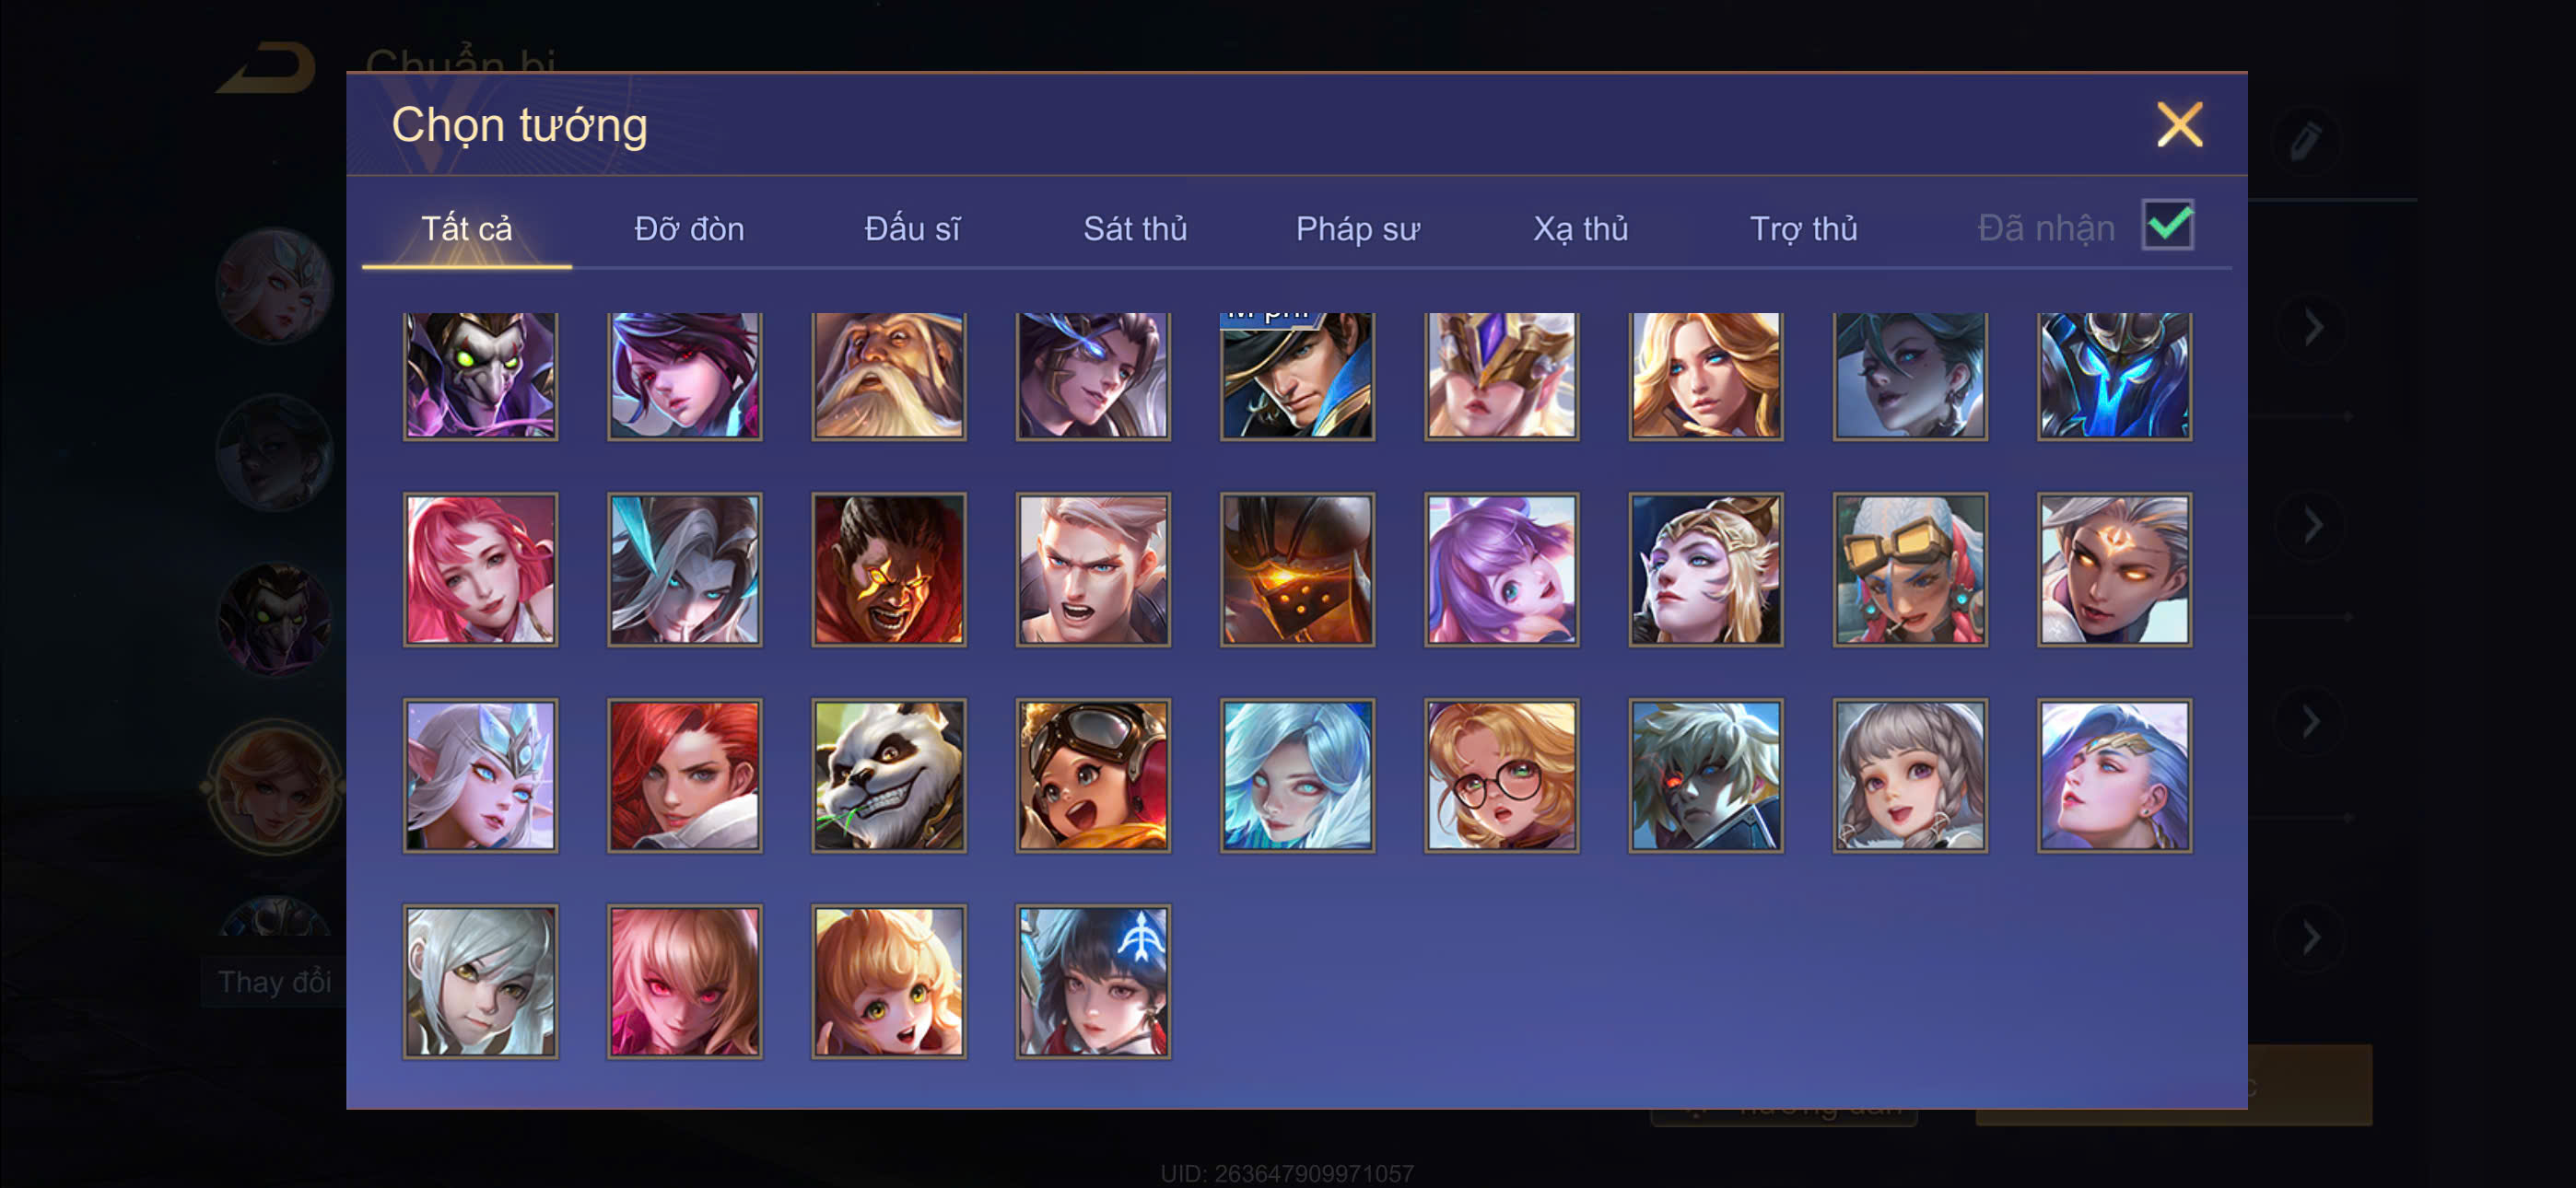Viewport: 2576px width, 1188px height.
Task: Select the Tất cả tab
Action: click(x=466, y=229)
